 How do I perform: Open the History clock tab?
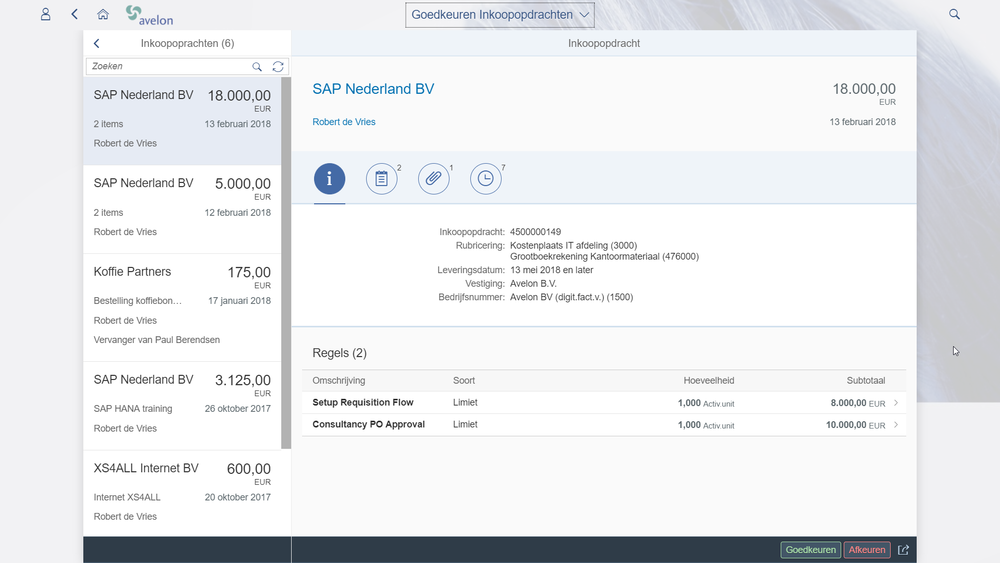[x=486, y=179]
